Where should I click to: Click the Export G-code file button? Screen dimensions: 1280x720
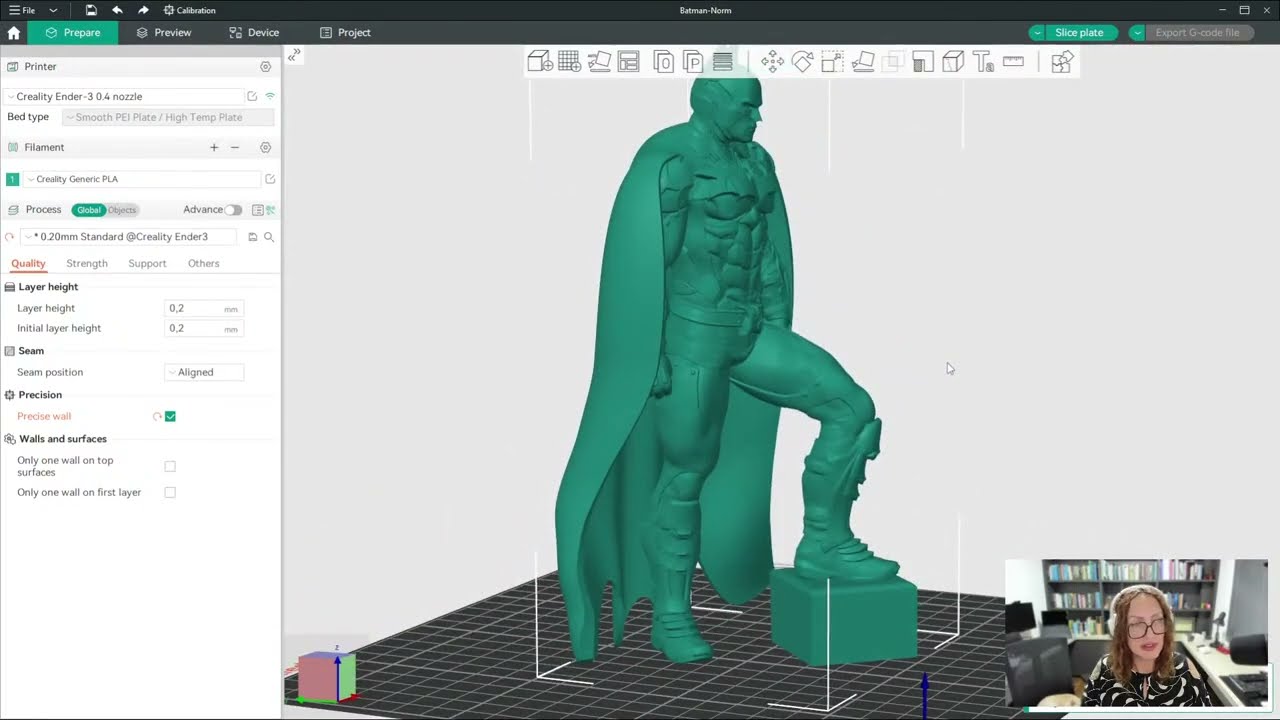pyautogui.click(x=1198, y=32)
